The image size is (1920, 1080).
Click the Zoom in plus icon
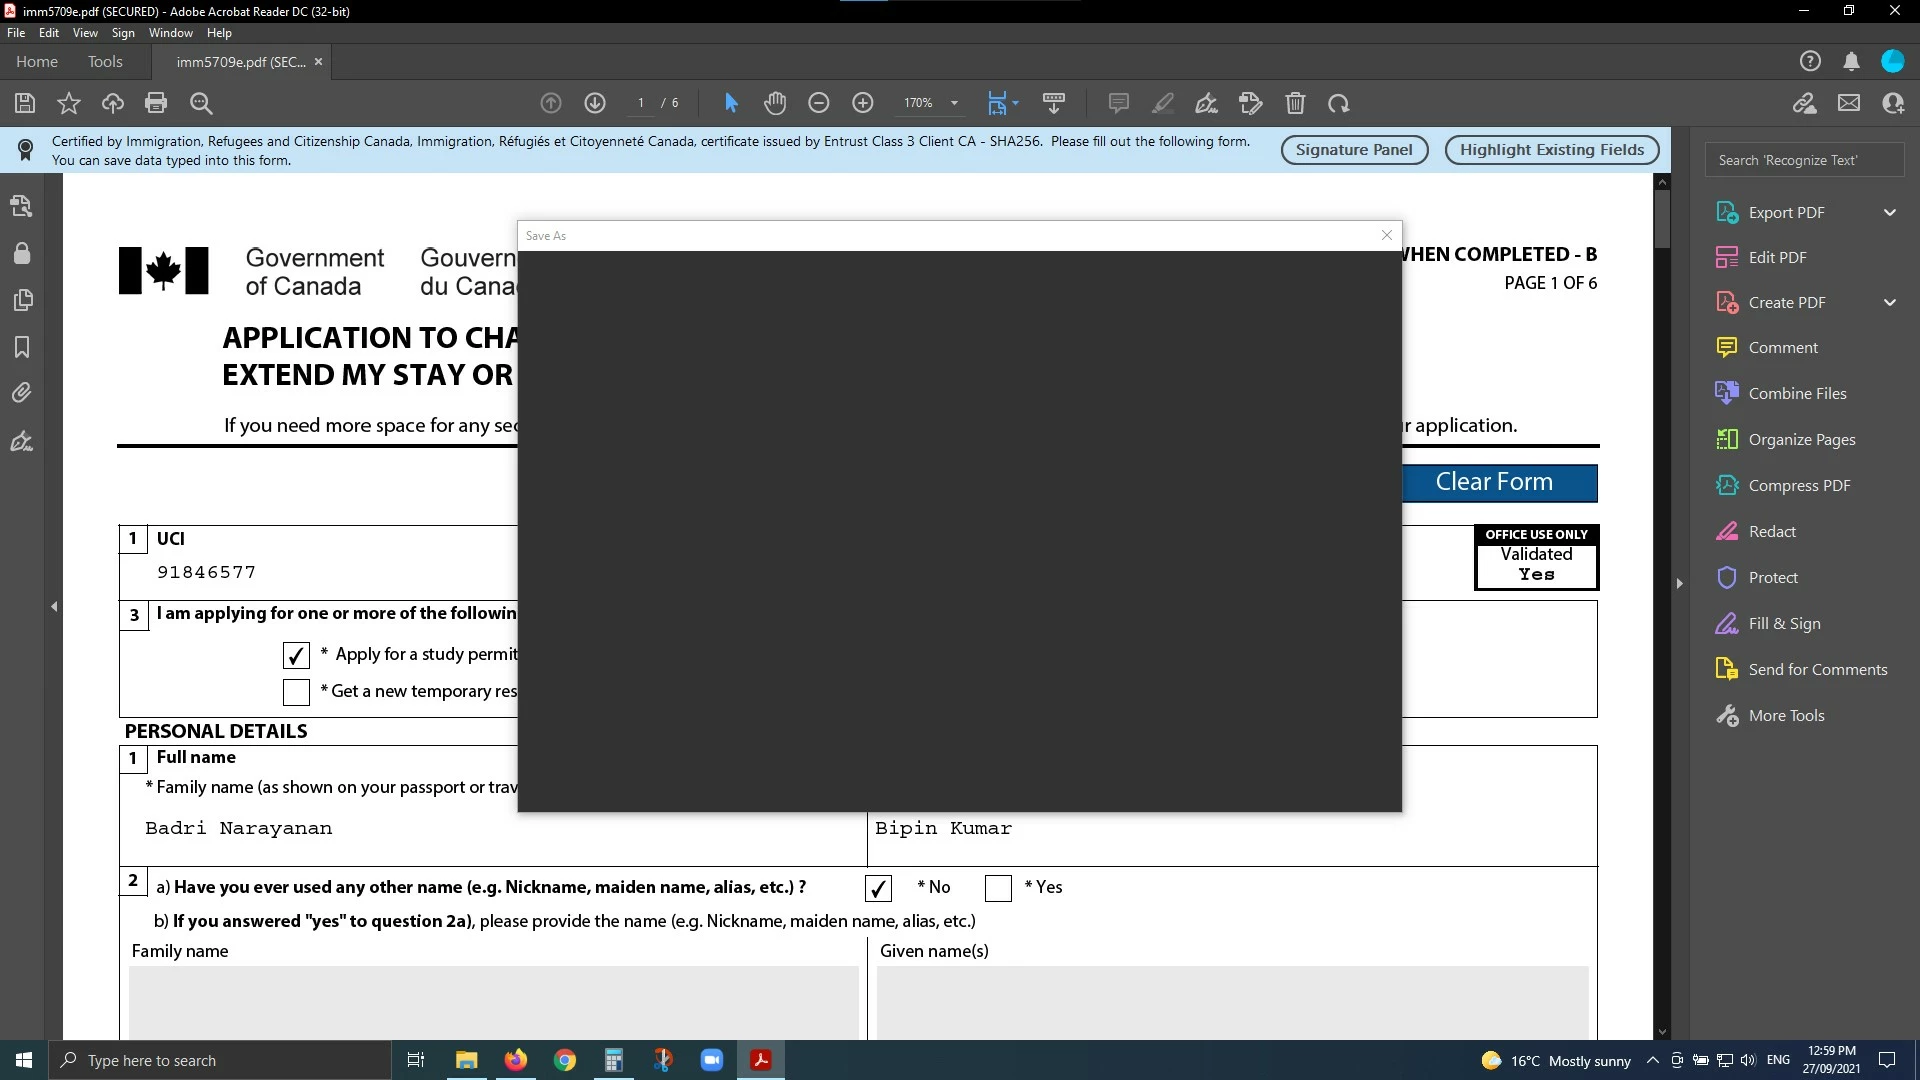pyautogui.click(x=863, y=103)
